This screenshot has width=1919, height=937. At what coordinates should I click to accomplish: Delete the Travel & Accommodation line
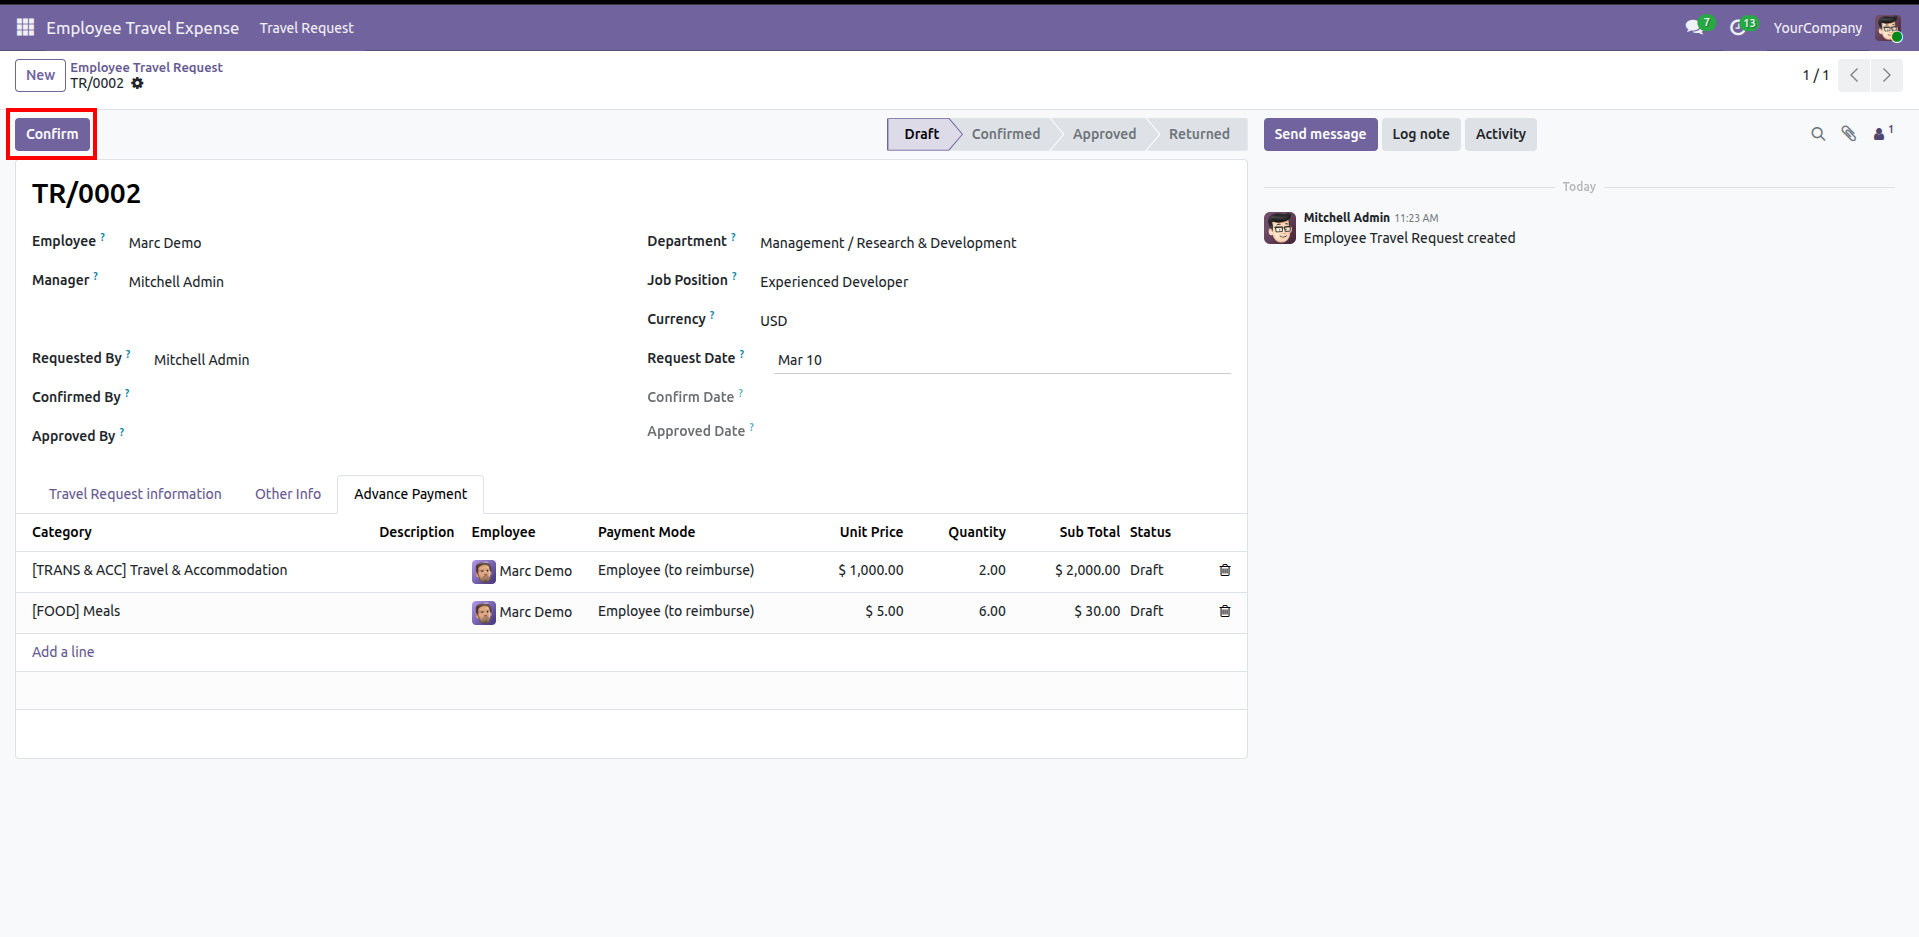(1224, 570)
